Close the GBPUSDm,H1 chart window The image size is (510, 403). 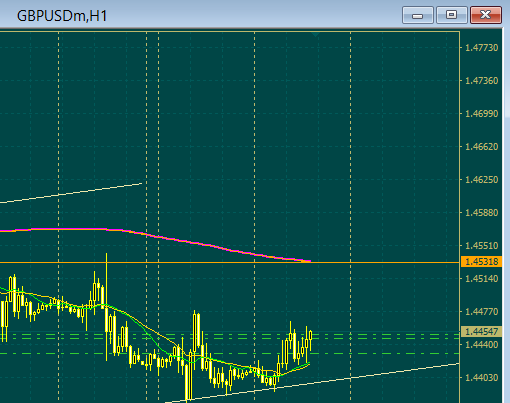click(x=486, y=15)
